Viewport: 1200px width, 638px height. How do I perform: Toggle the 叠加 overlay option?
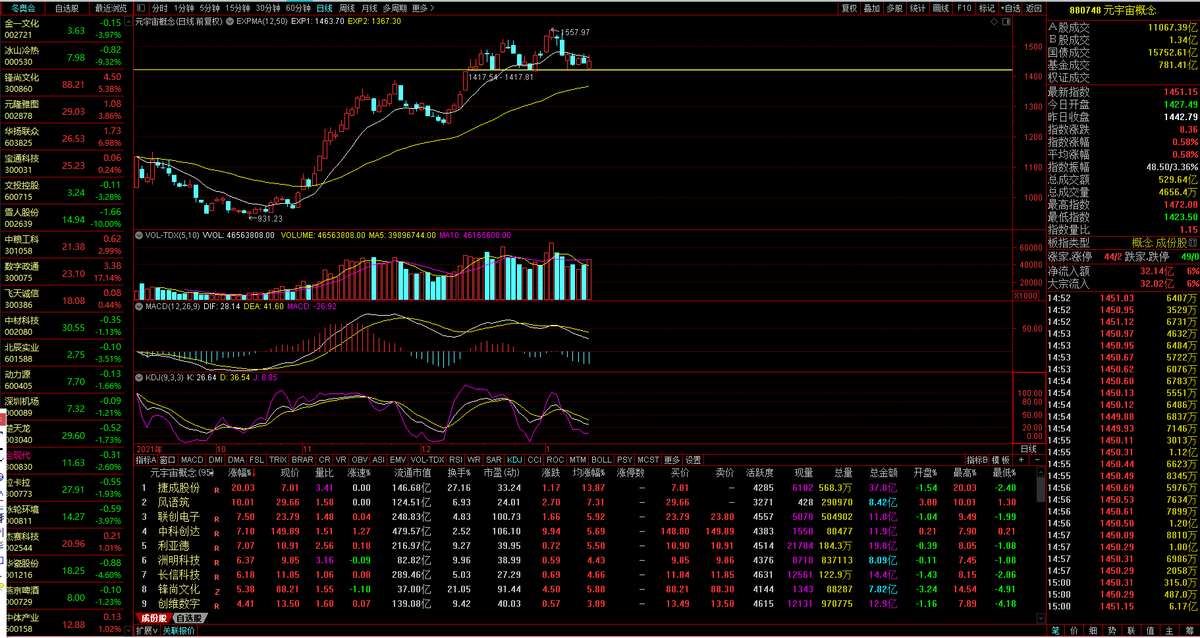[871, 7]
